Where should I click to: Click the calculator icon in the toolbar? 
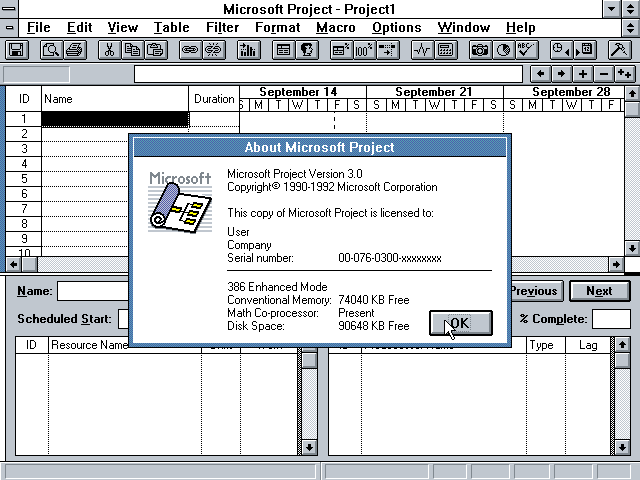[446, 49]
